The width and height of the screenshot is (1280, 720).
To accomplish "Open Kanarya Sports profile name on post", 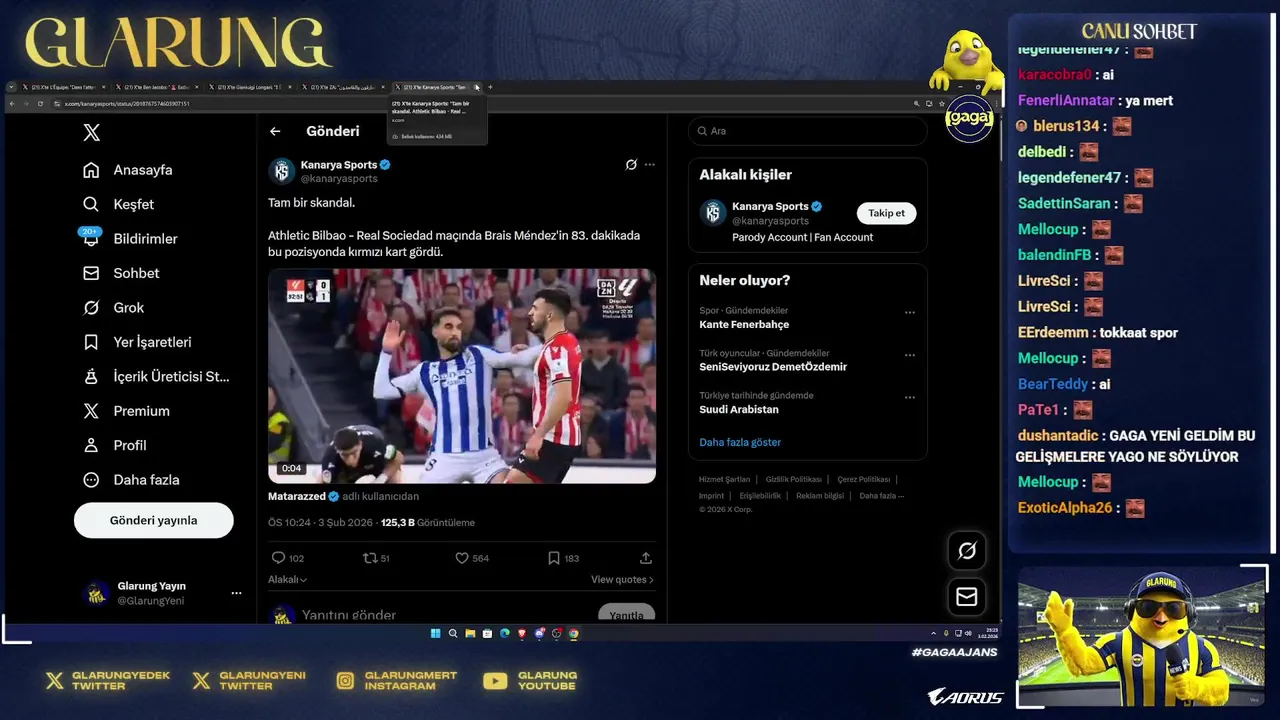I will point(339,165).
